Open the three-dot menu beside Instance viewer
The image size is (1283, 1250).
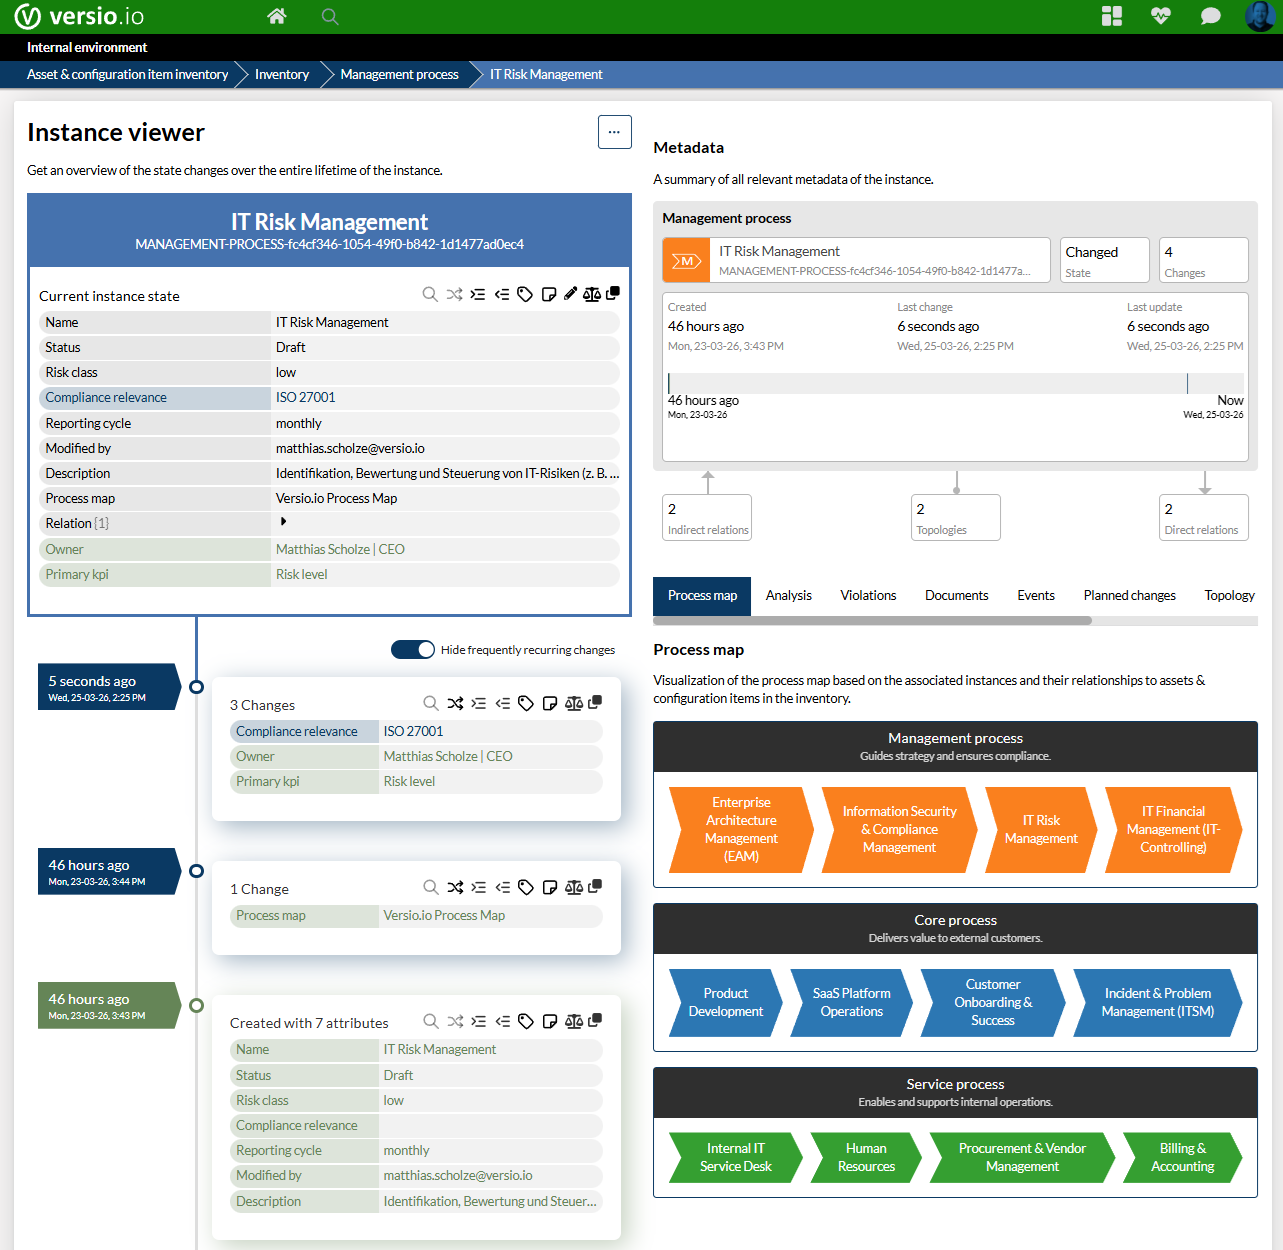point(614,132)
